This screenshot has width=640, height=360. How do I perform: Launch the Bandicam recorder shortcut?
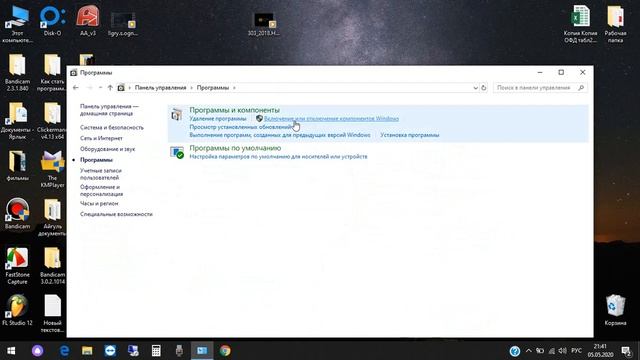coord(17,213)
